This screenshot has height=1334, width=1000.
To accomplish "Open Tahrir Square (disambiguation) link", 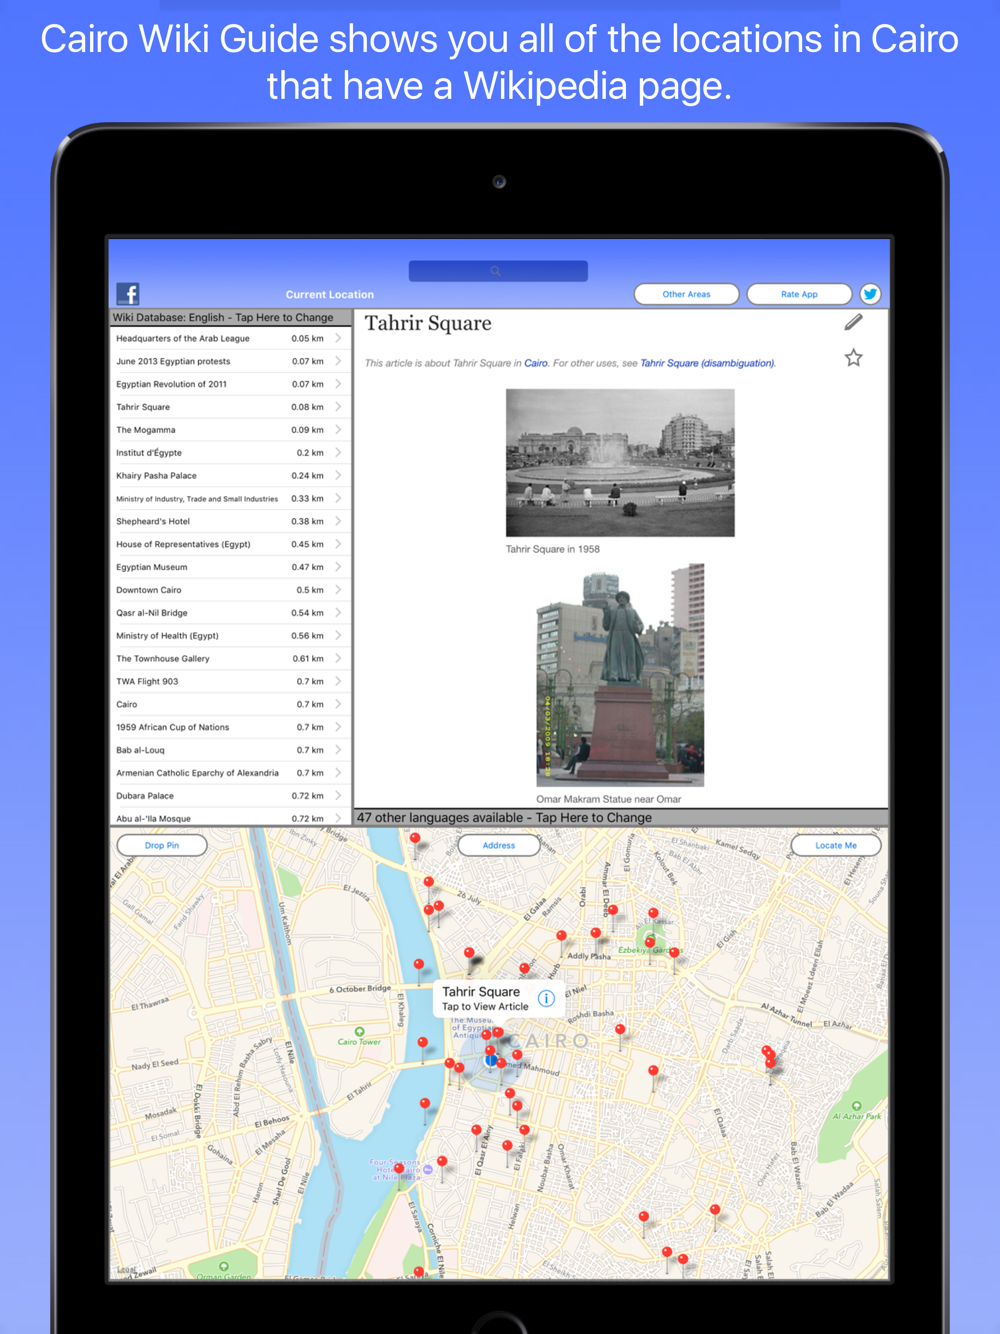I will 707,363.
